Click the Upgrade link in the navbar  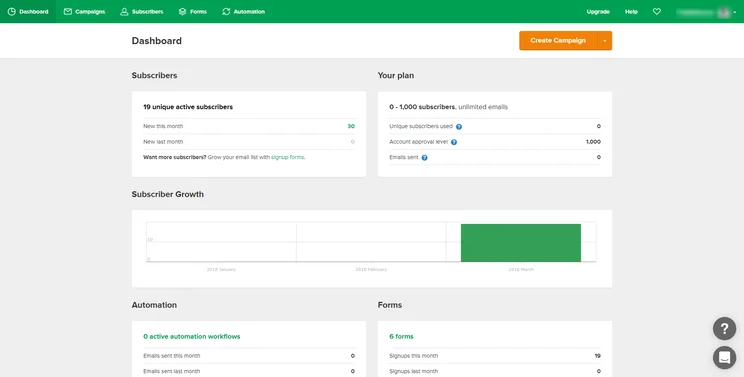click(x=598, y=11)
